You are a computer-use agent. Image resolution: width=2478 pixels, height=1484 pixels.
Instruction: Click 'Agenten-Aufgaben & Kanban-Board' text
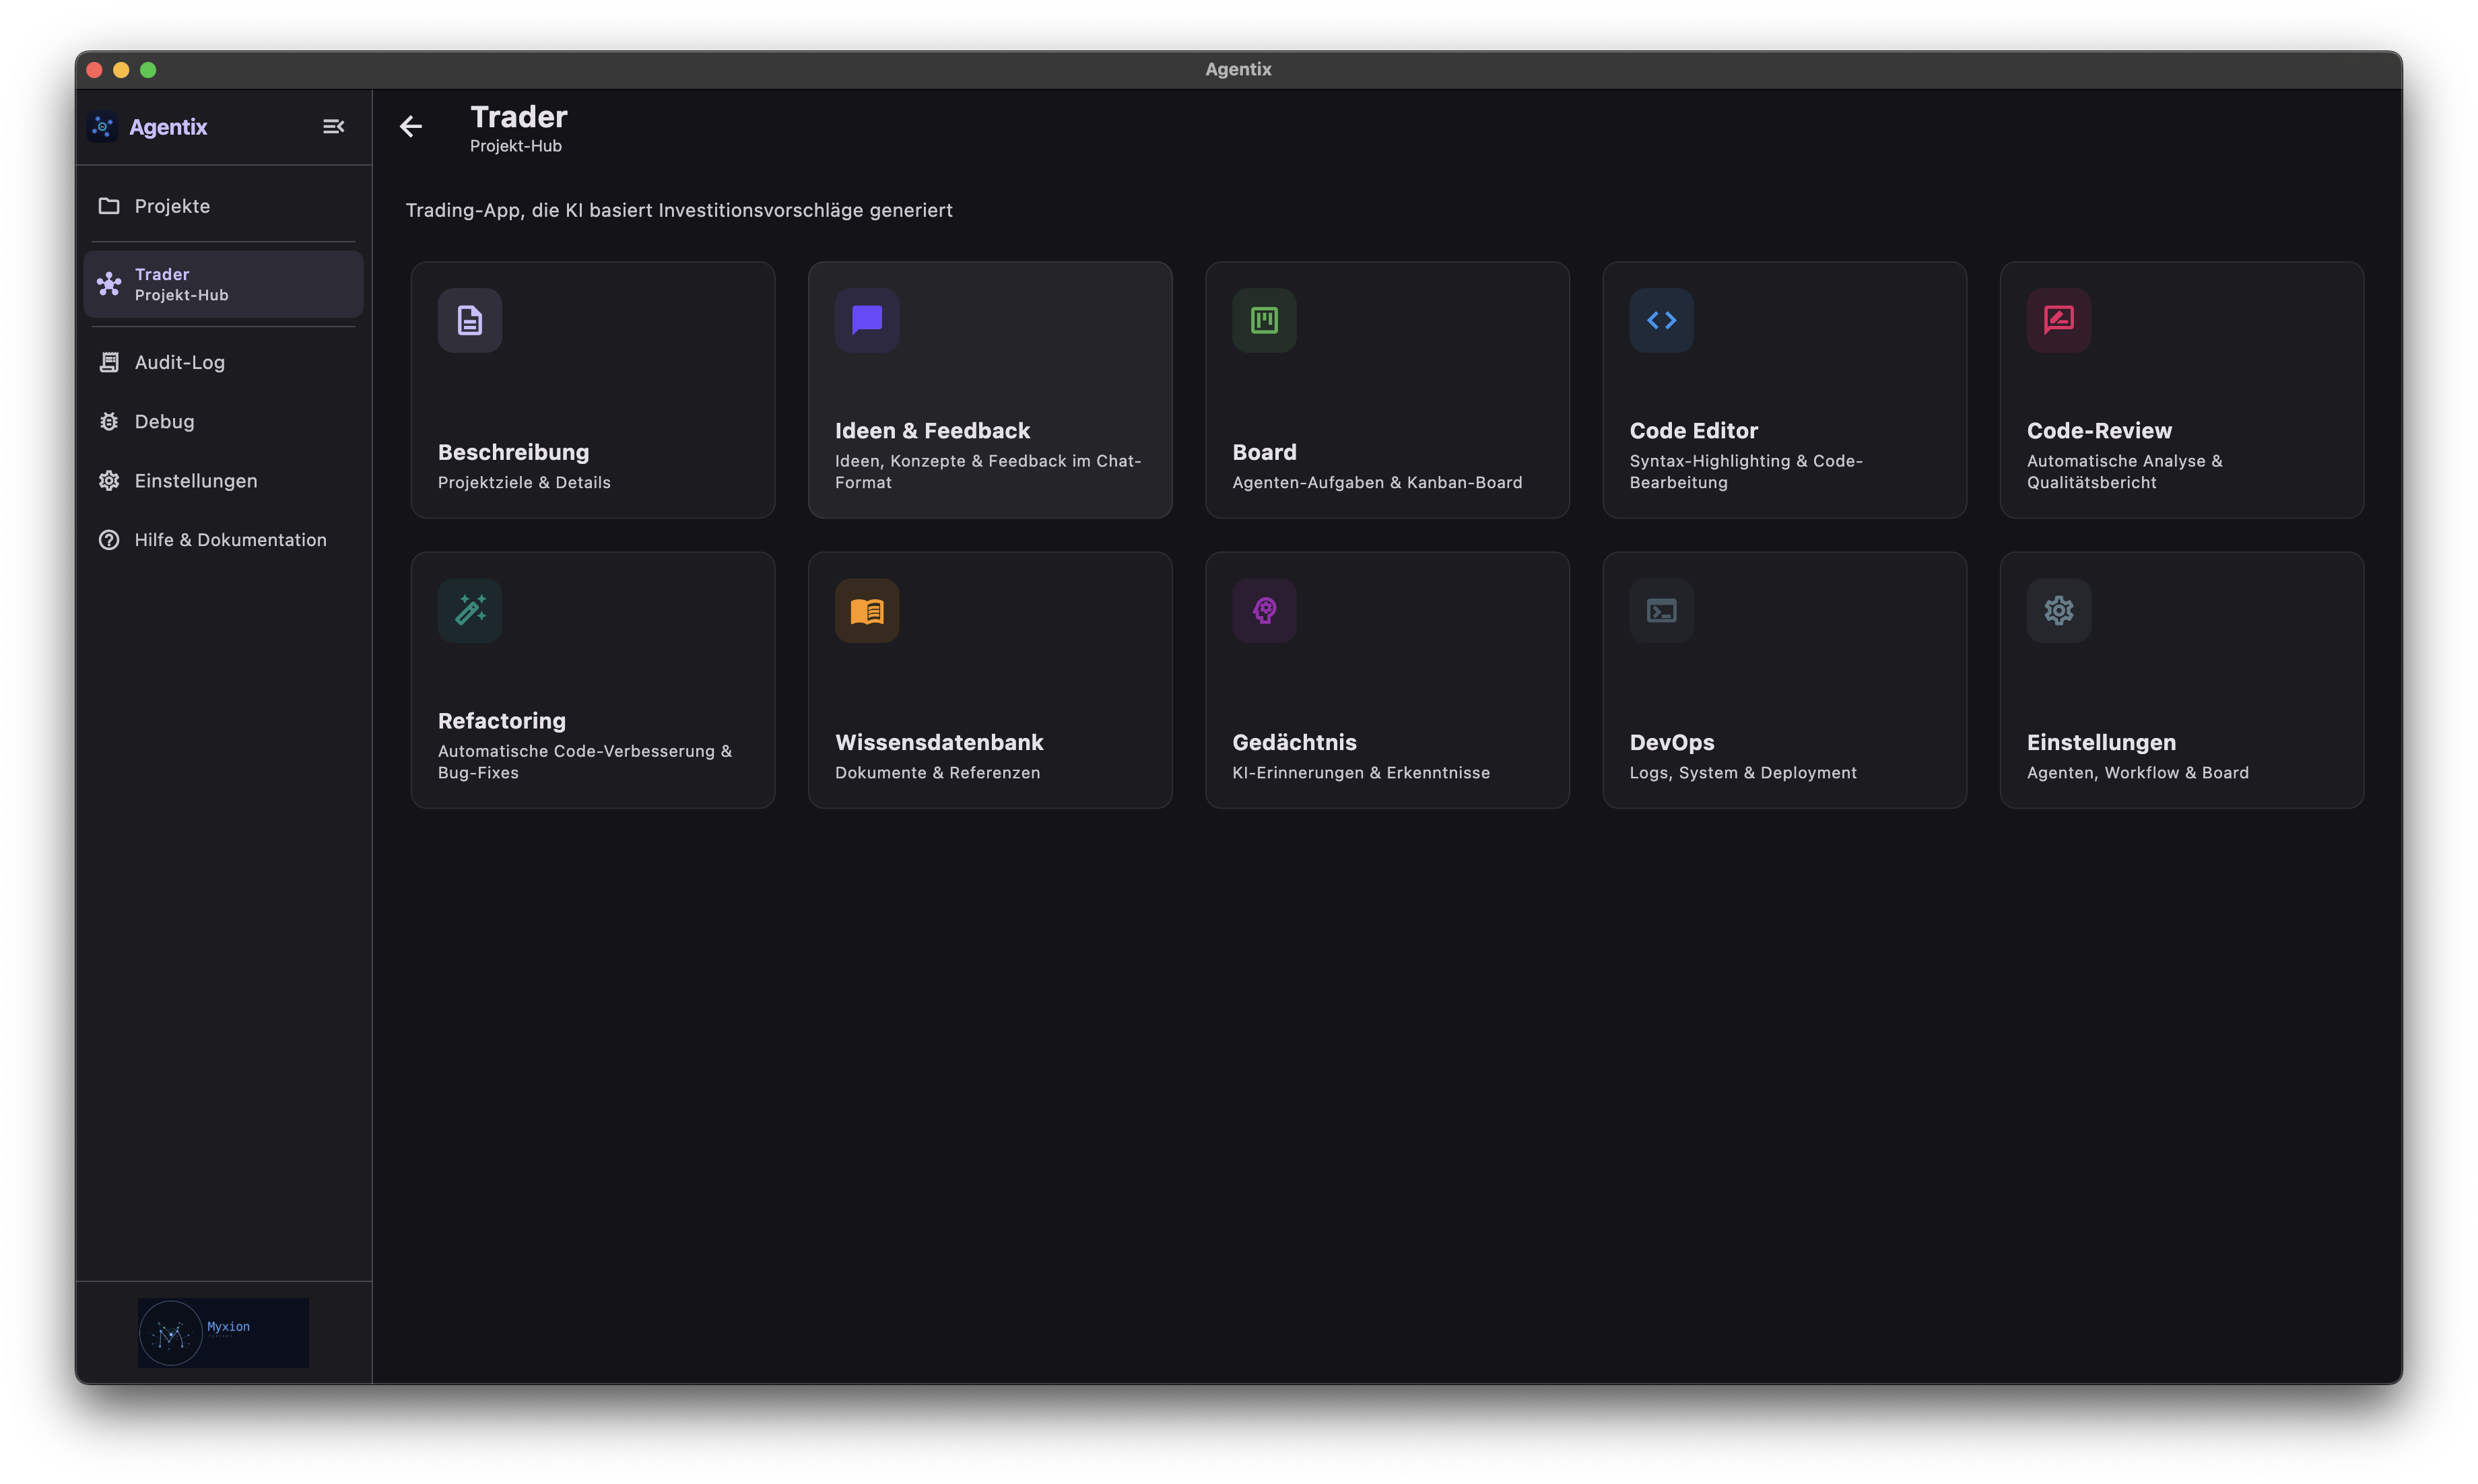point(1377,482)
